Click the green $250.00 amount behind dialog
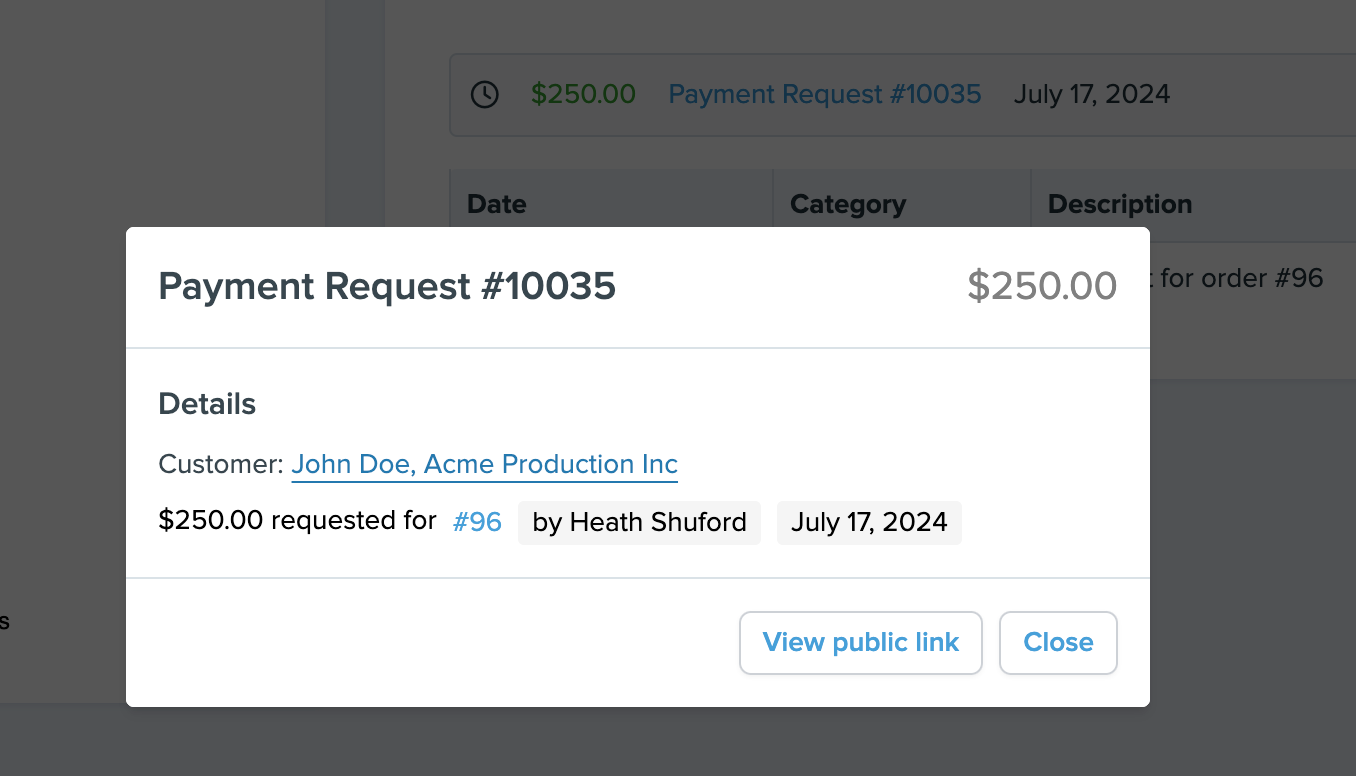 coord(583,95)
